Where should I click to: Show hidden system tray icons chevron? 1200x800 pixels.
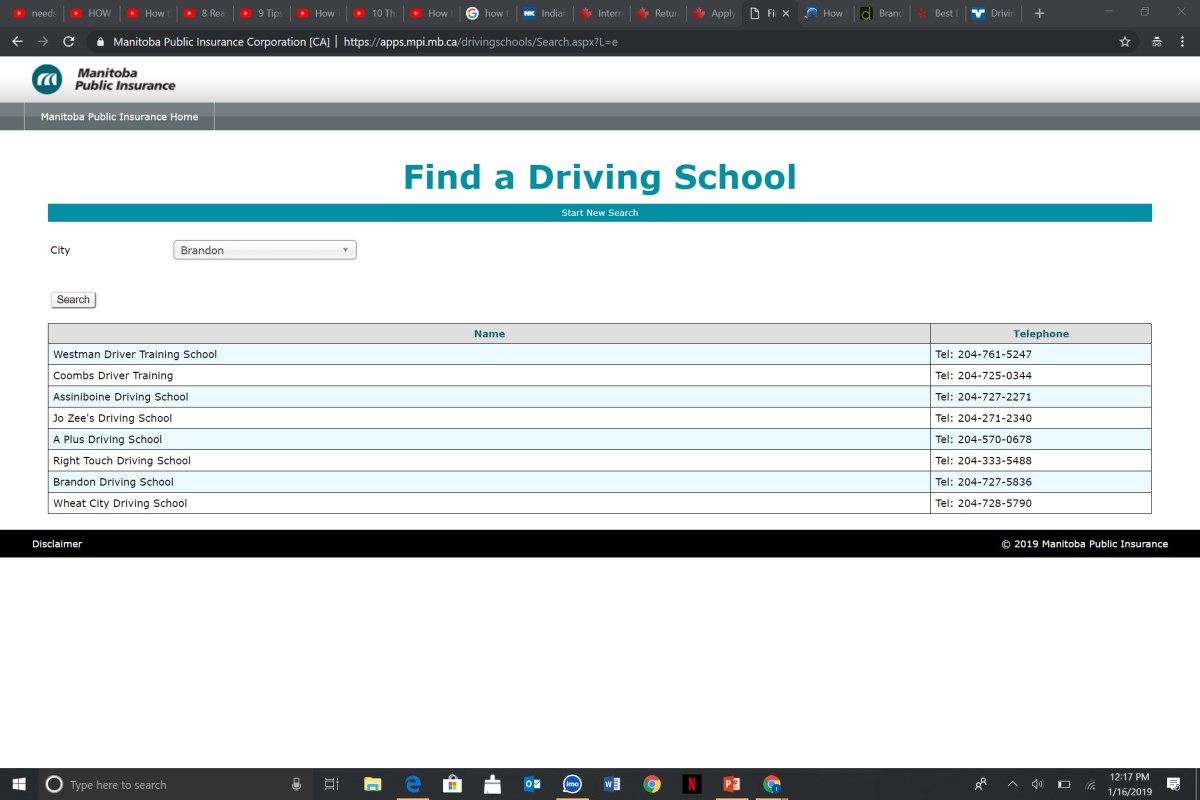tap(1012, 784)
